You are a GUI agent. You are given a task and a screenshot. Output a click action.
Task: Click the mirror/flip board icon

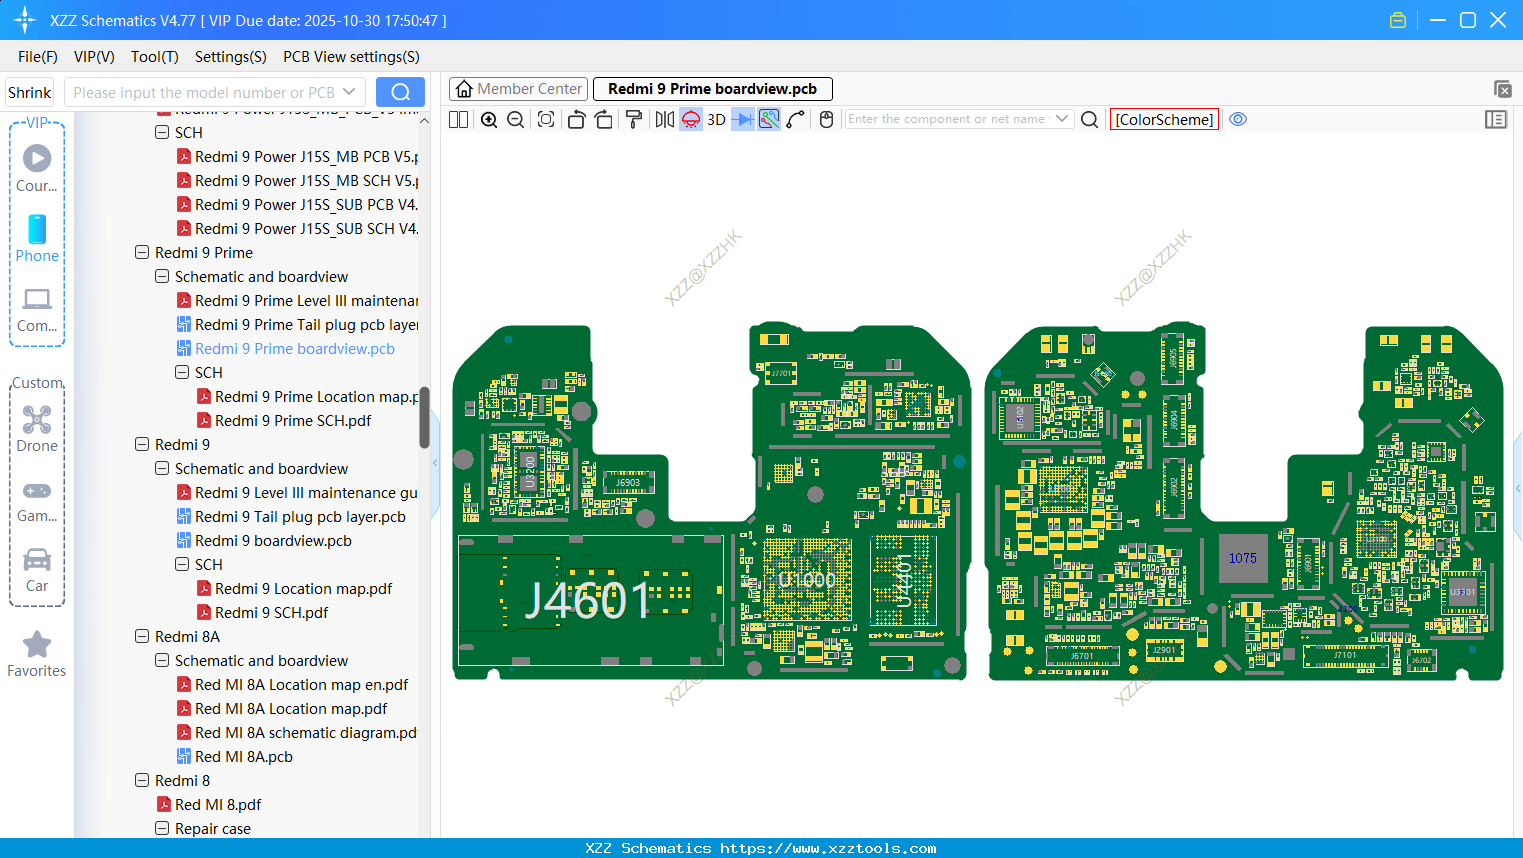click(x=664, y=120)
